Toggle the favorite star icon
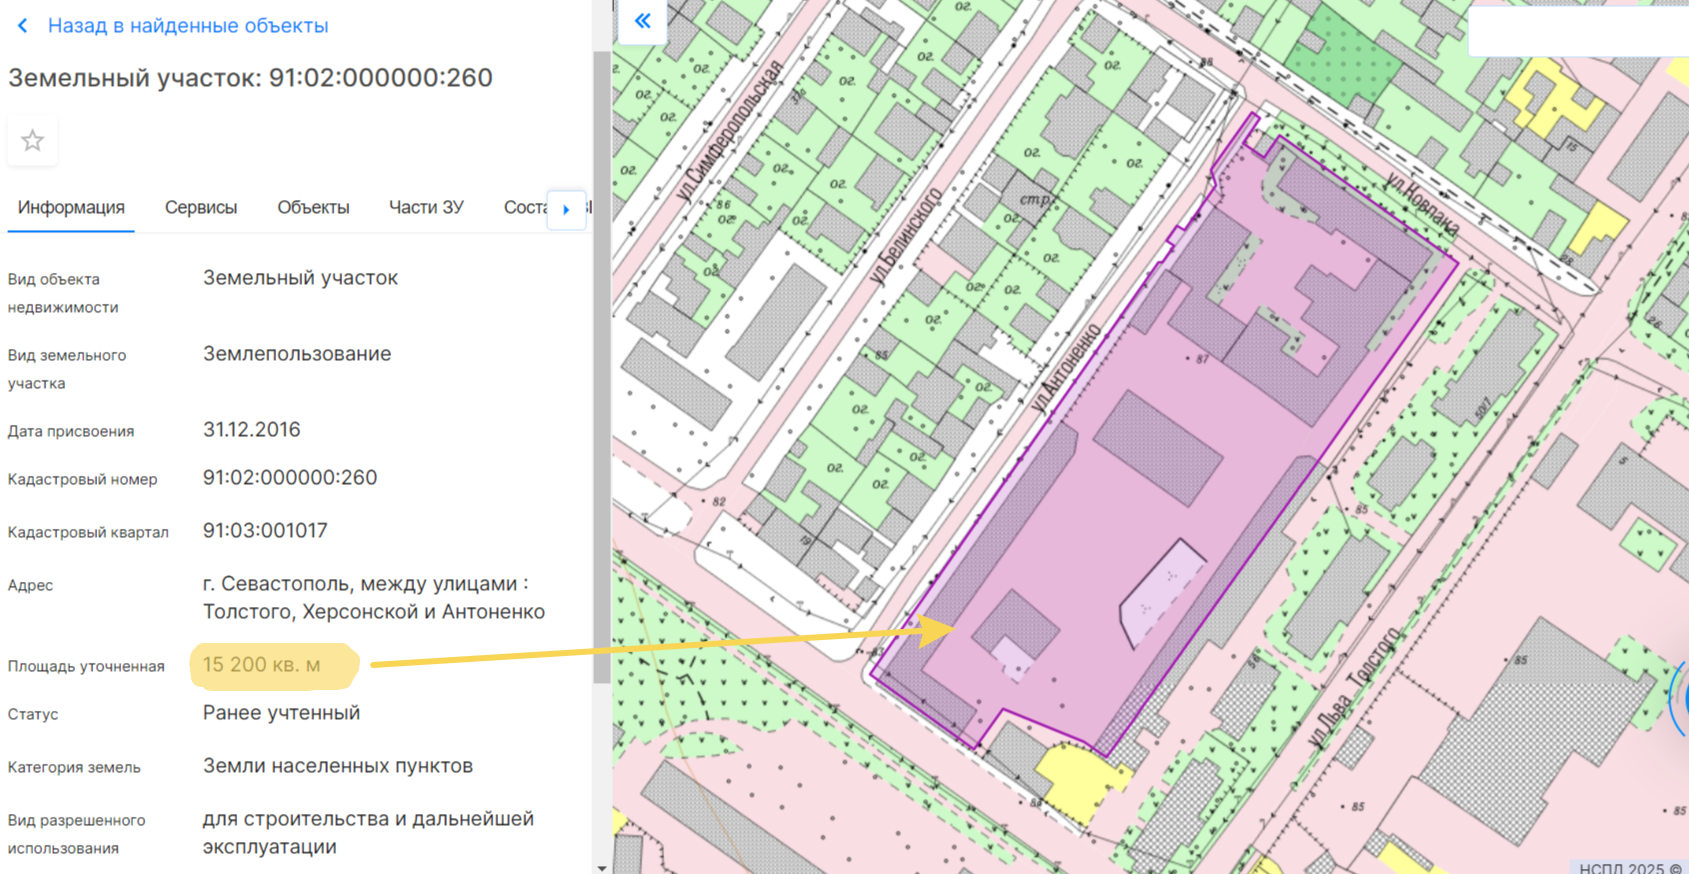1689x874 pixels. [x=33, y=141]
